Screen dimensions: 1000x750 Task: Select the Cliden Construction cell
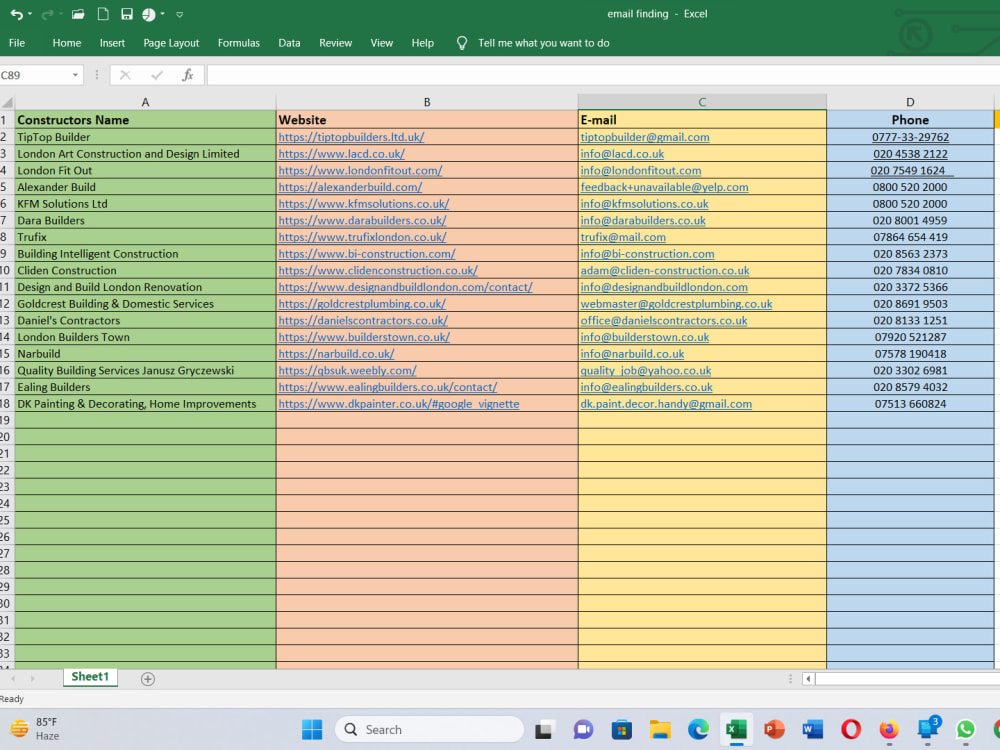145,270
